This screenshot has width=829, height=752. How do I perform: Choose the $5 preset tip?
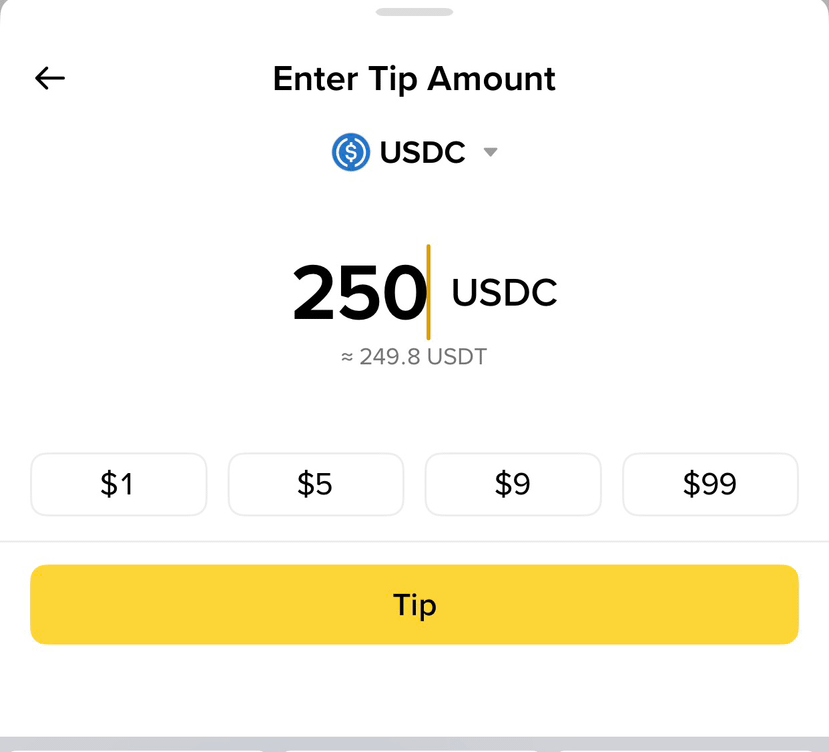click(x=316, y=484)
